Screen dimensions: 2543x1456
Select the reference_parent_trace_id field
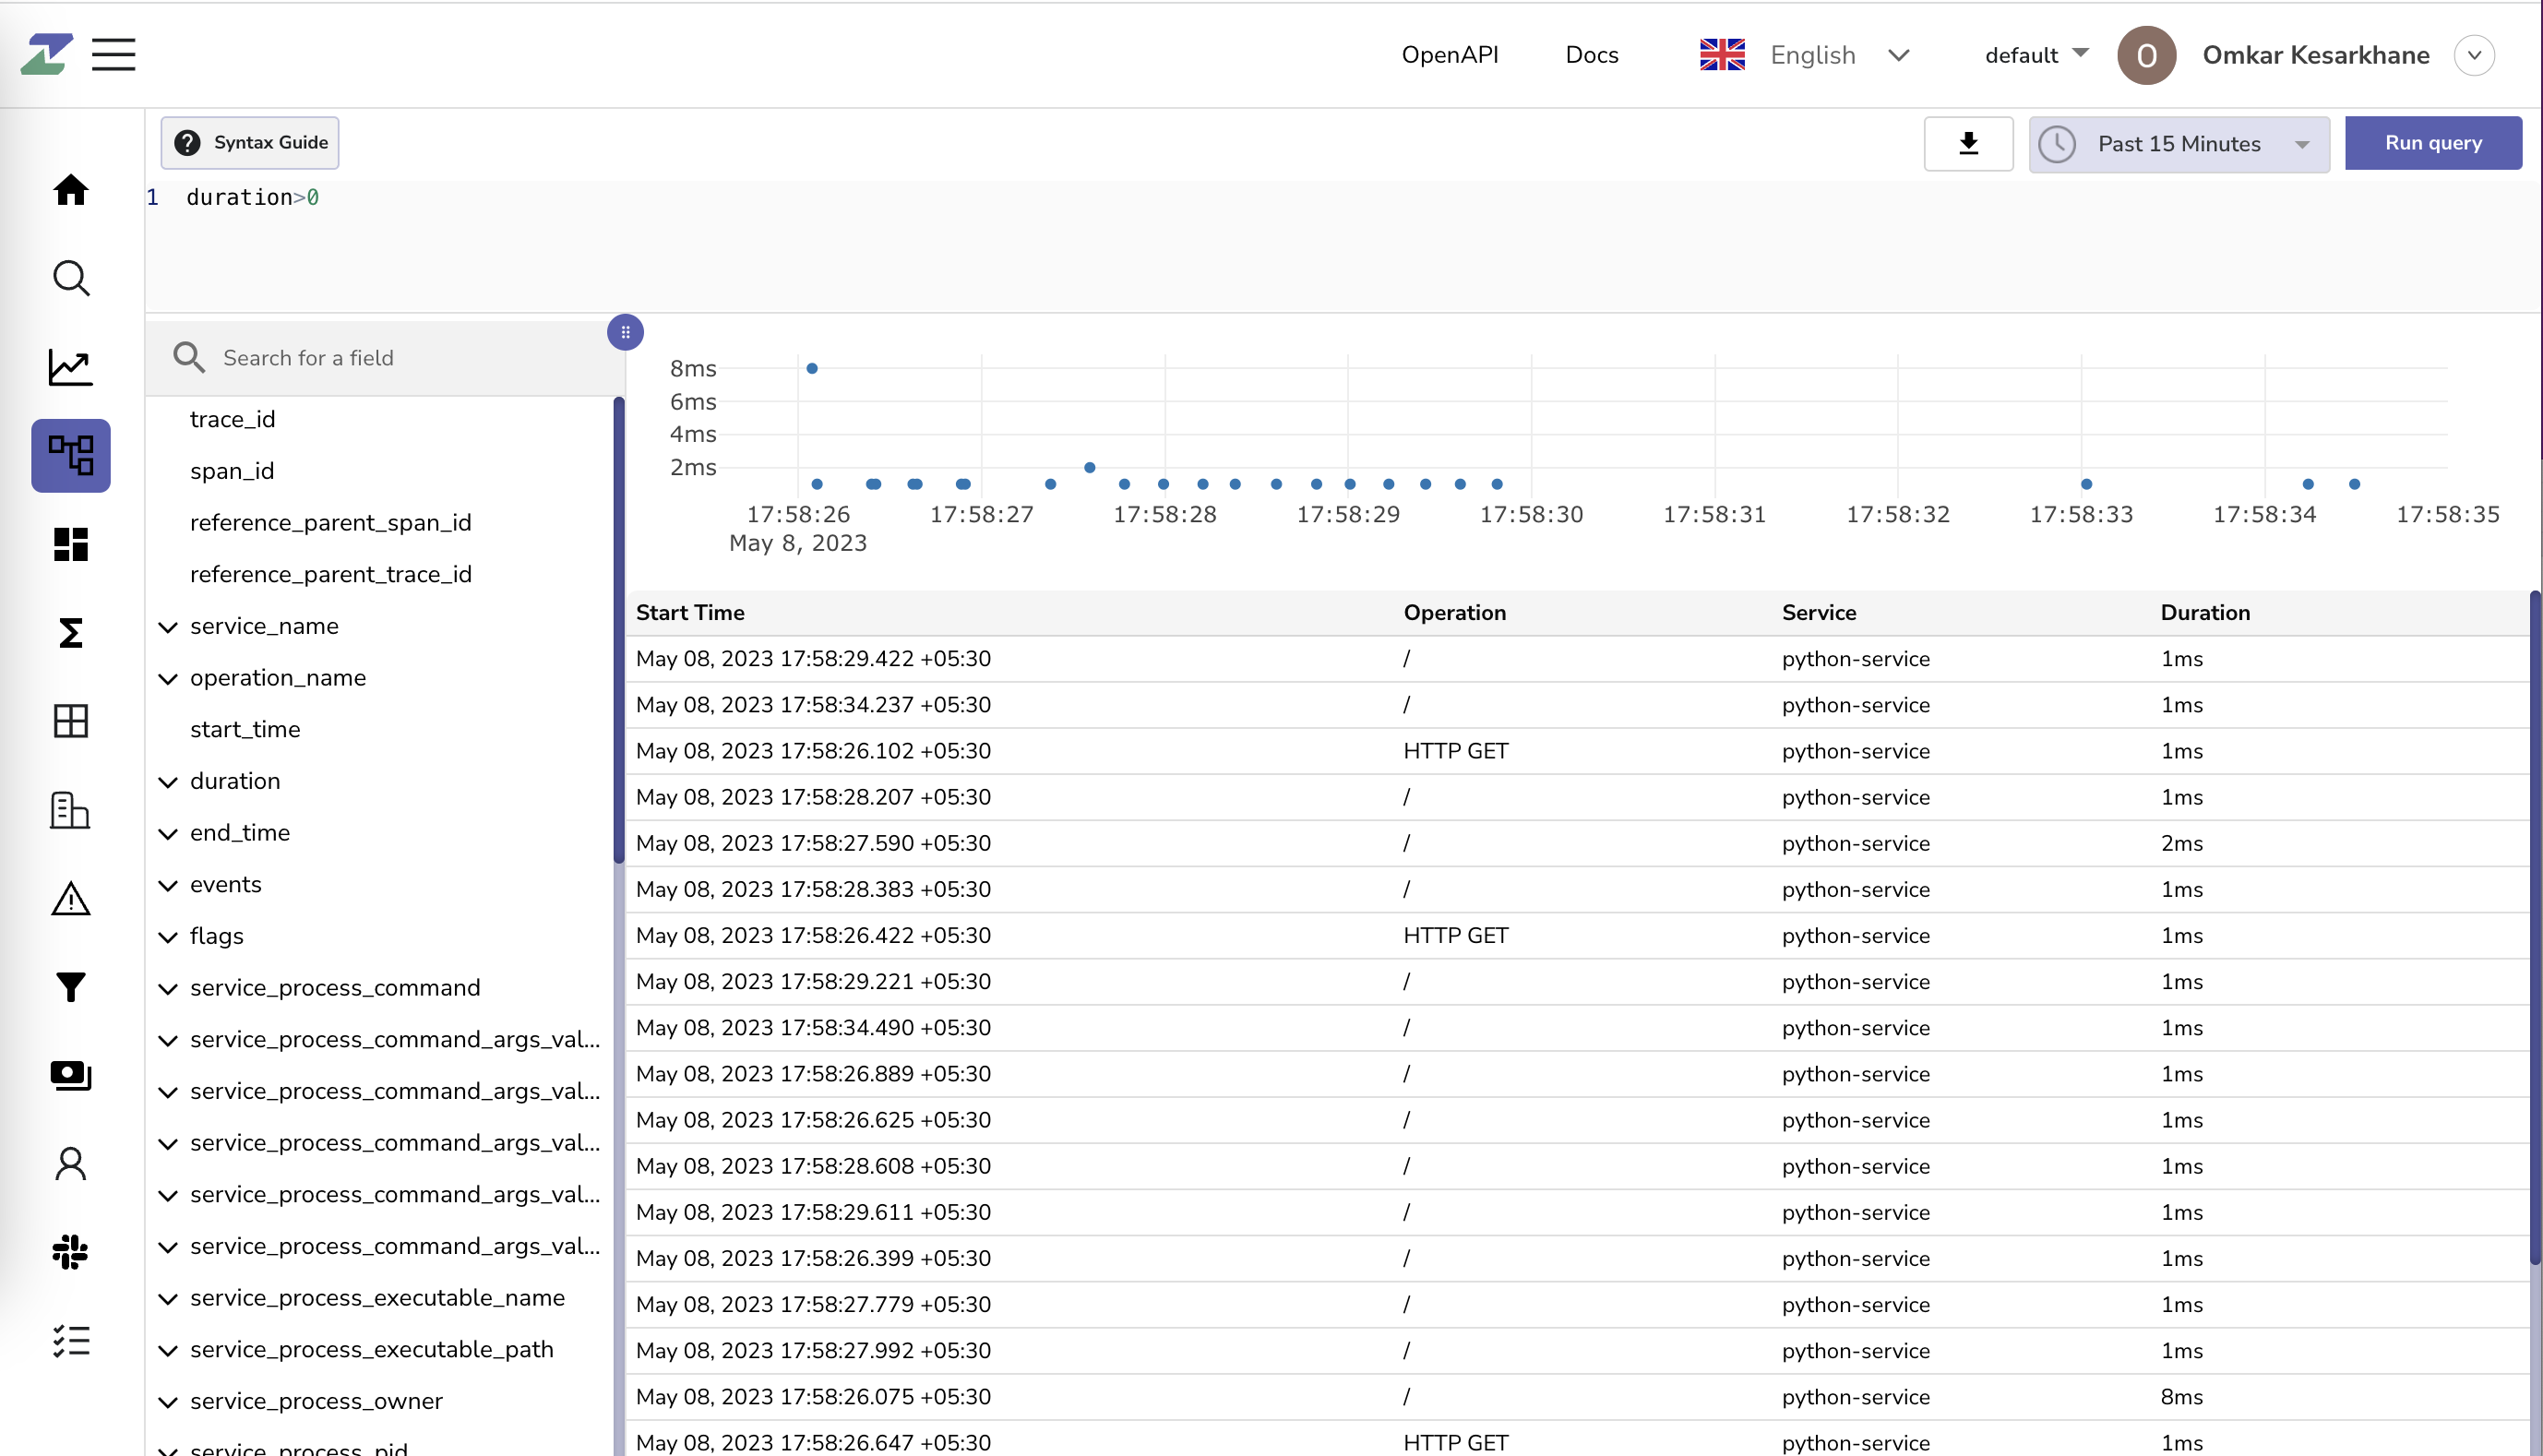pyautogui.click(x=330, y=574)
